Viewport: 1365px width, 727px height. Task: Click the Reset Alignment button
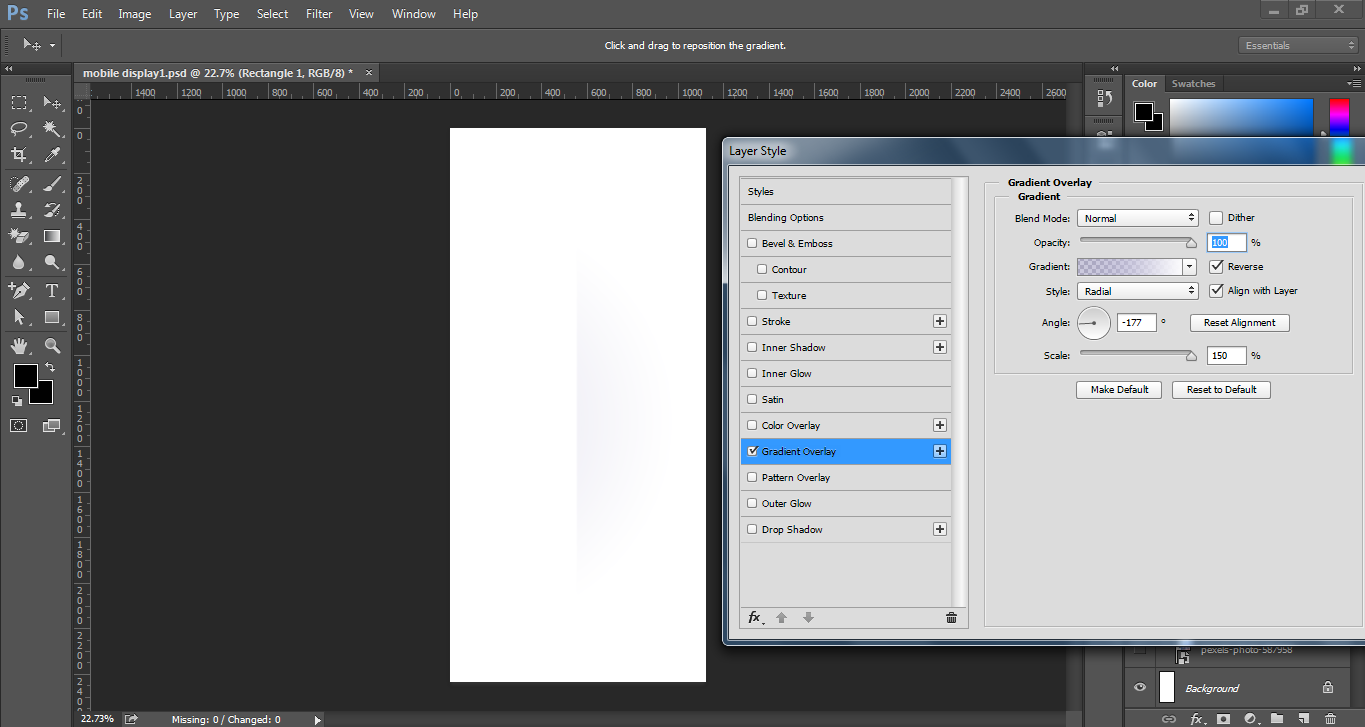click(x=1239, y=323)
